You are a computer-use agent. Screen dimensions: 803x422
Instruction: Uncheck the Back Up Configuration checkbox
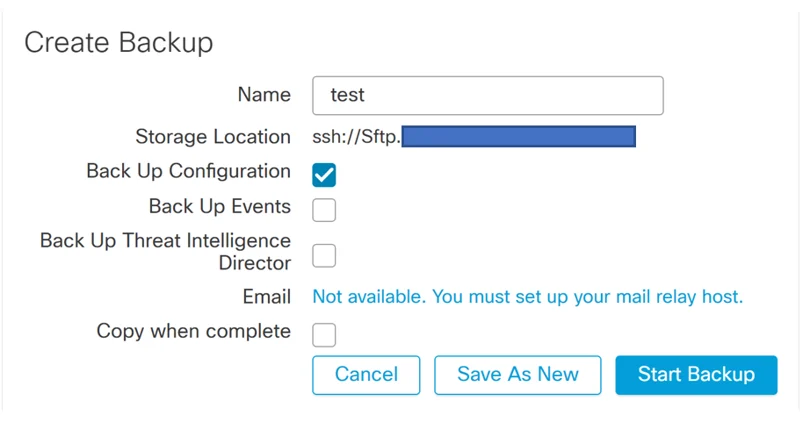coord(324,175)
